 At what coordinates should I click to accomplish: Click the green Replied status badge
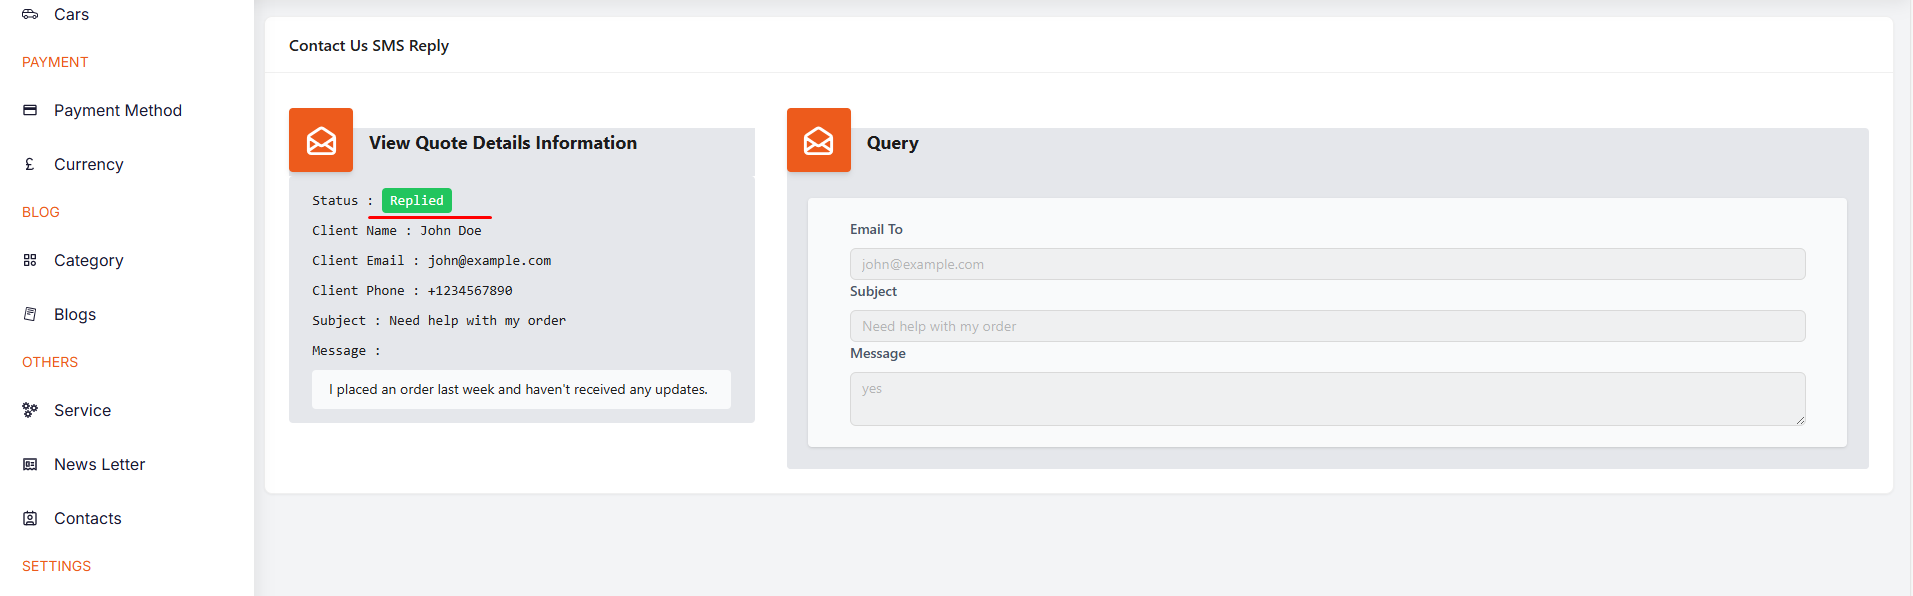(x=416, y=201)
